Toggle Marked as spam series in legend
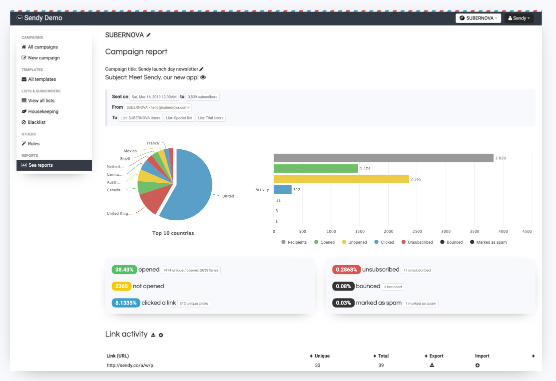556x381 pixels. [488, 242]
